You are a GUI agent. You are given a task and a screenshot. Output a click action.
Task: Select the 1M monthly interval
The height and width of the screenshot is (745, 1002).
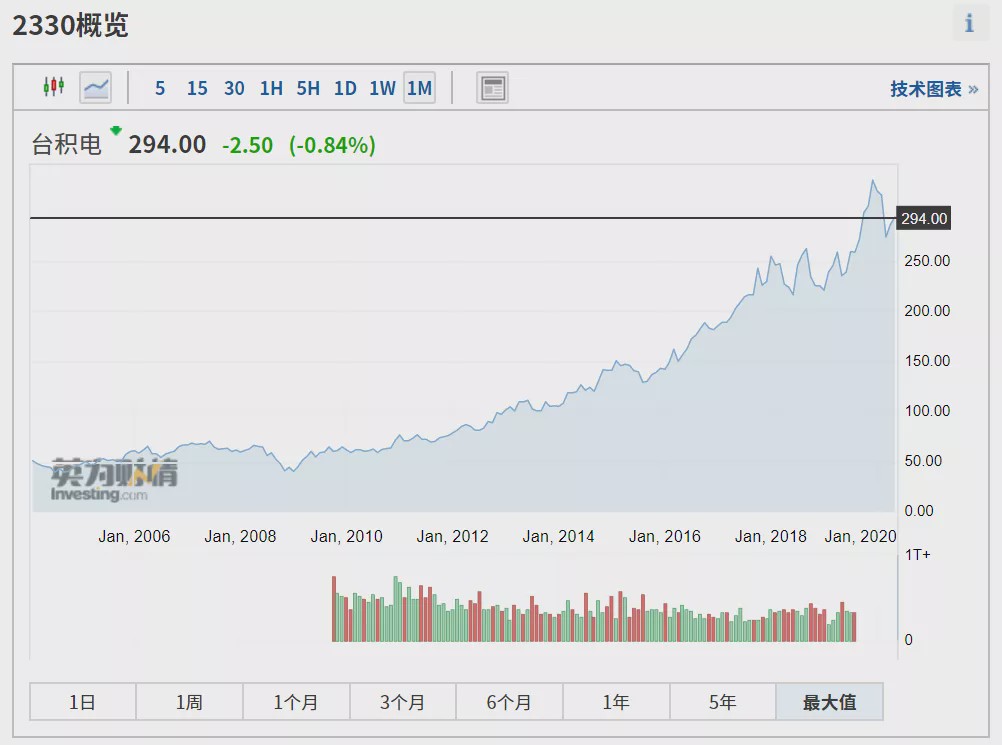point(419,88)
